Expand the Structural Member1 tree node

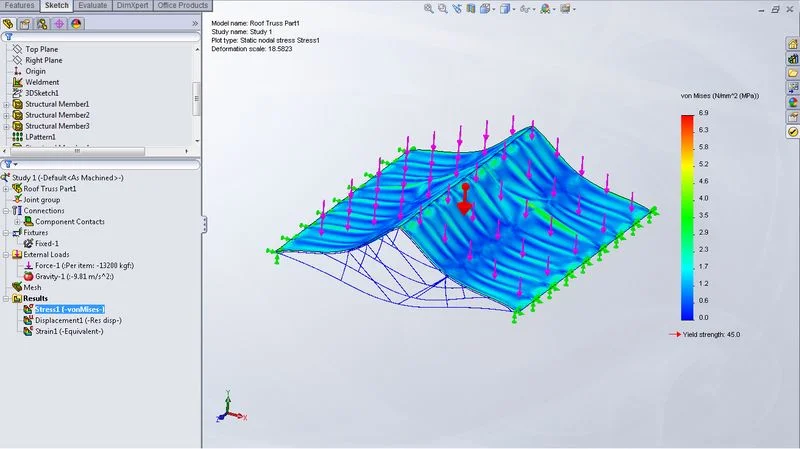(x=7, y=104)
